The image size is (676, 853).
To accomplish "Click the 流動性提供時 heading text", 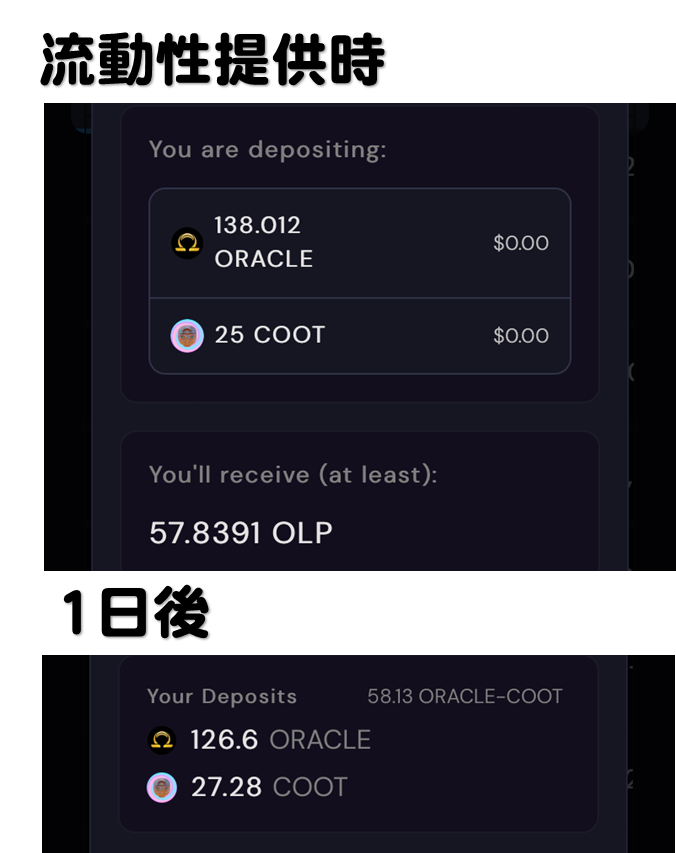I will (x=213, y=59).
